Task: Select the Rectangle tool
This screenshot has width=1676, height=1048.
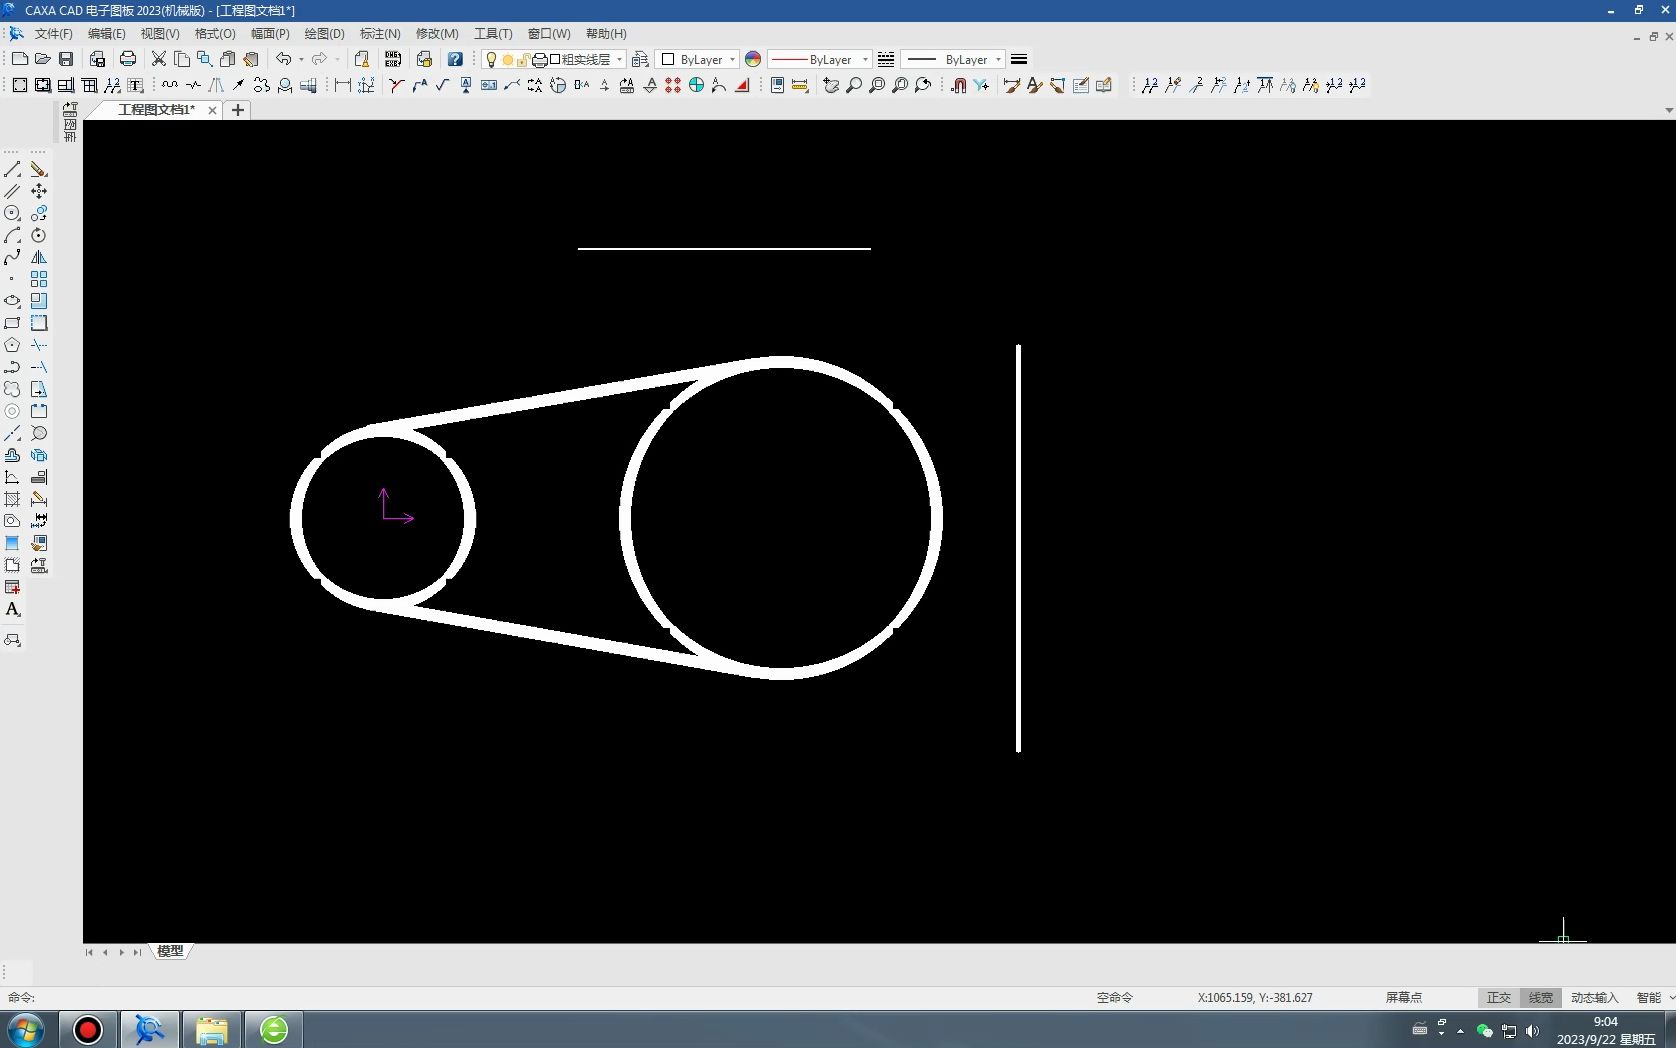Action: [12, 323]
